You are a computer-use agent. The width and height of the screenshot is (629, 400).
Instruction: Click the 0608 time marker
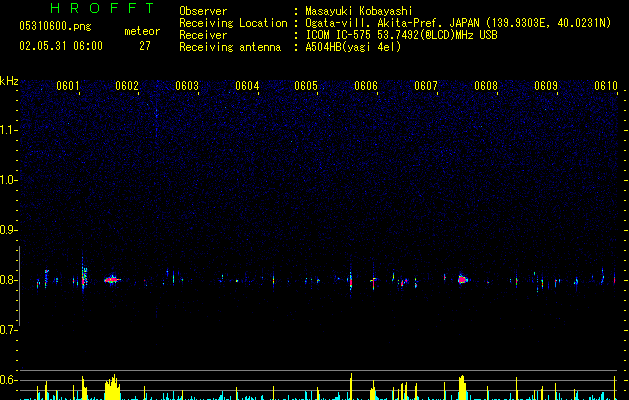486,86
